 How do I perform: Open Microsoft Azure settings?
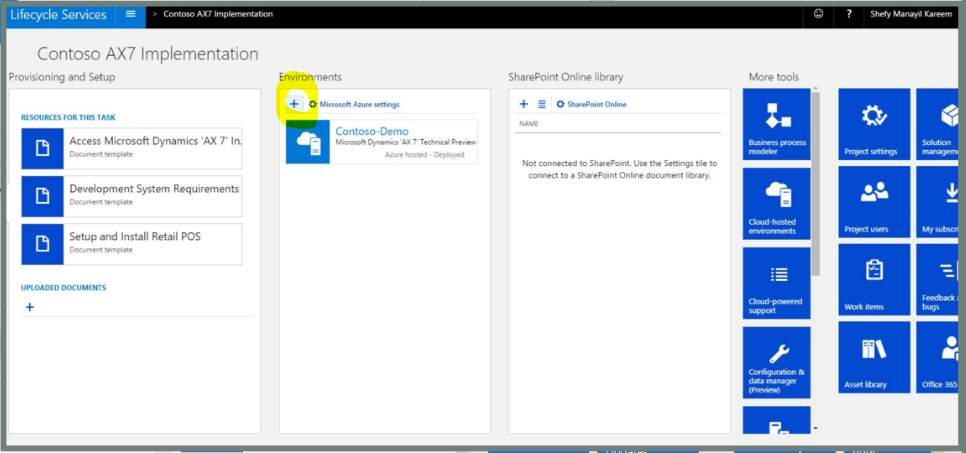click(359, 104)
